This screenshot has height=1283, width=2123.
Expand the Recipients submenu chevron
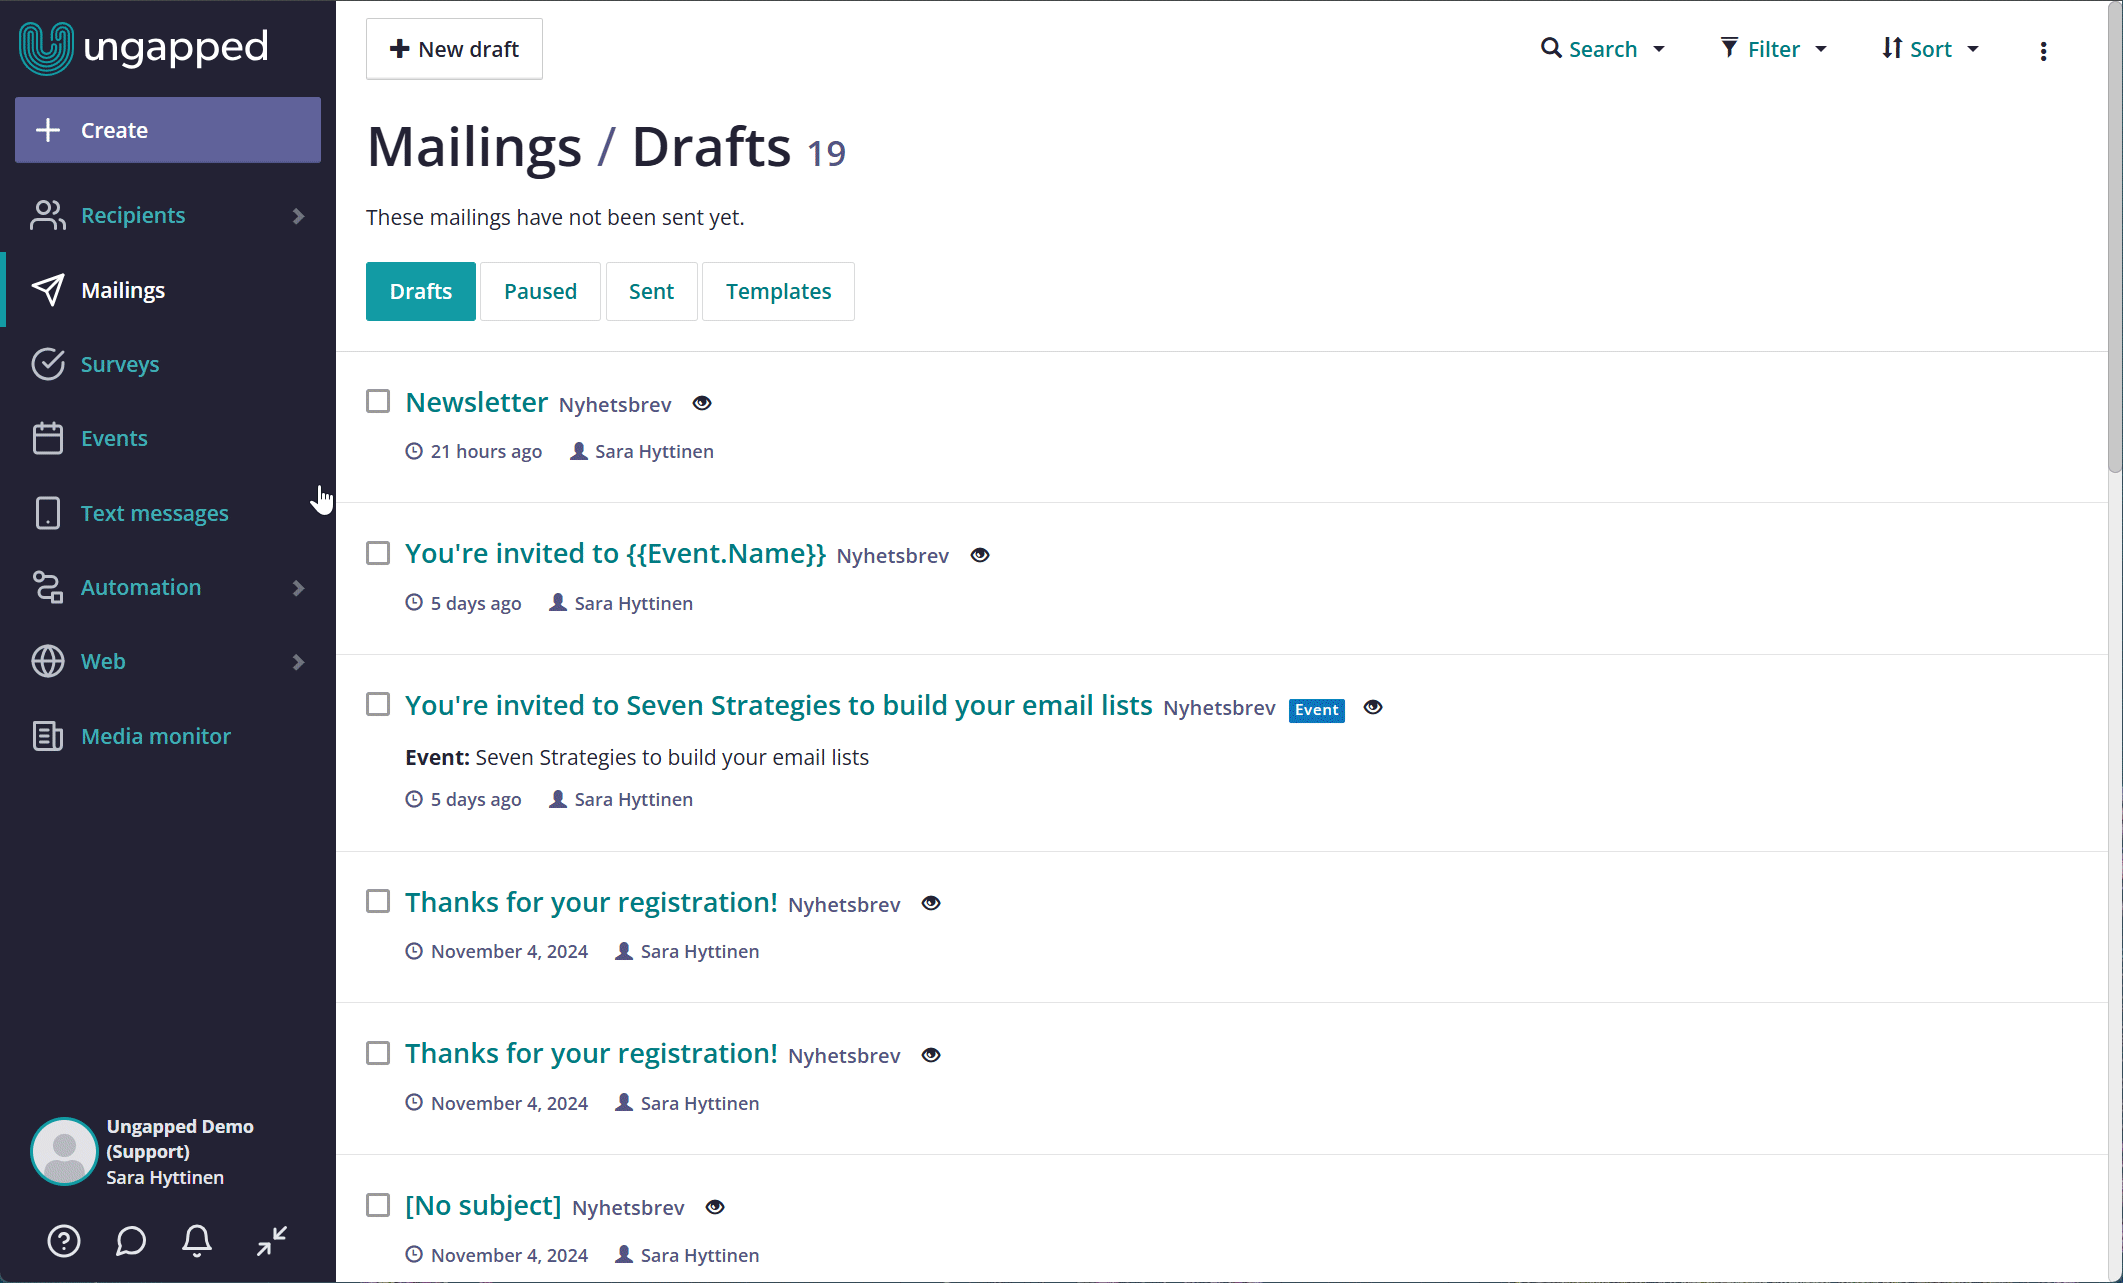[298, 216]
